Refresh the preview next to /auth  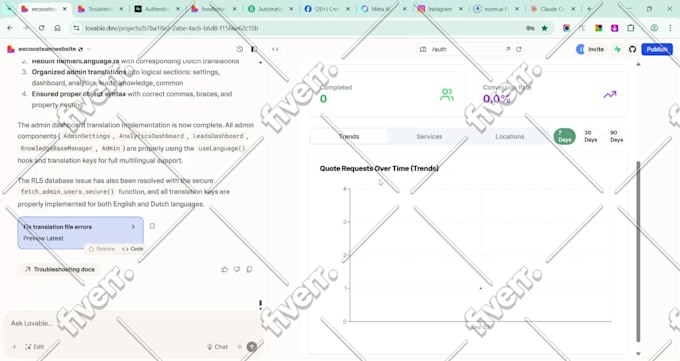click(519, 49)
